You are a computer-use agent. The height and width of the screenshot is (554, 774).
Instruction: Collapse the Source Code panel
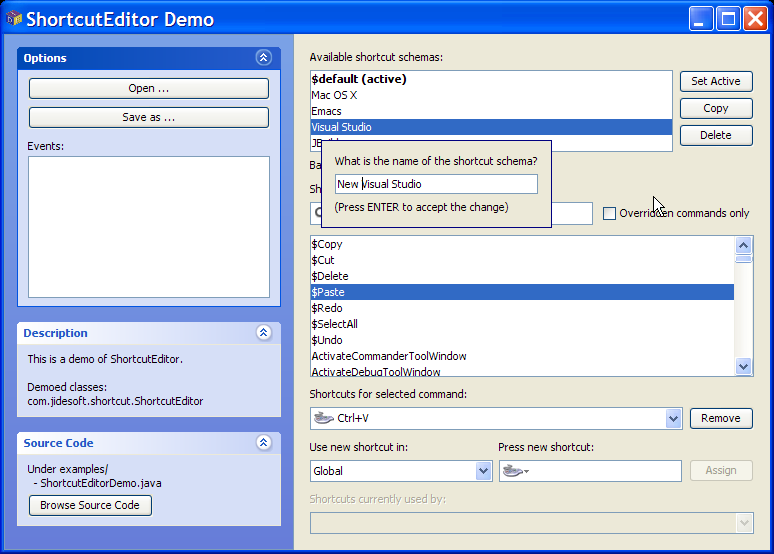(x=264, y=442)
